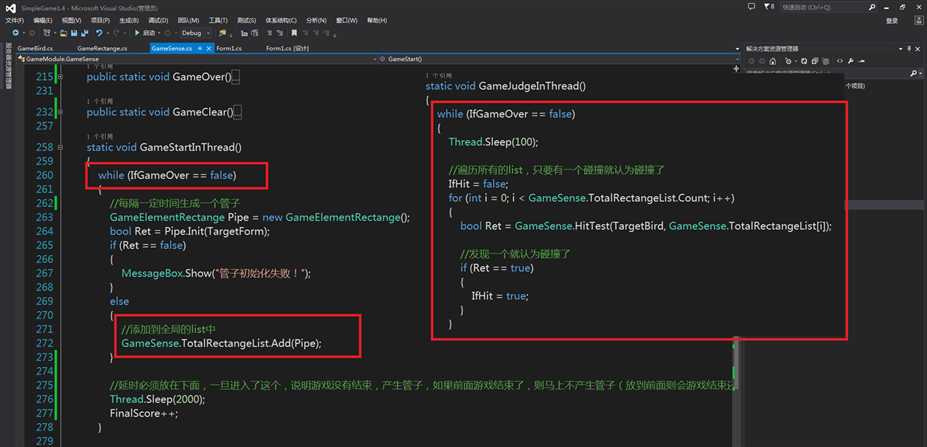The height and width of the screenshot is (447, 927).
Task: Expand collapsed GameClear() method at line 232
Action: (60, 112)
